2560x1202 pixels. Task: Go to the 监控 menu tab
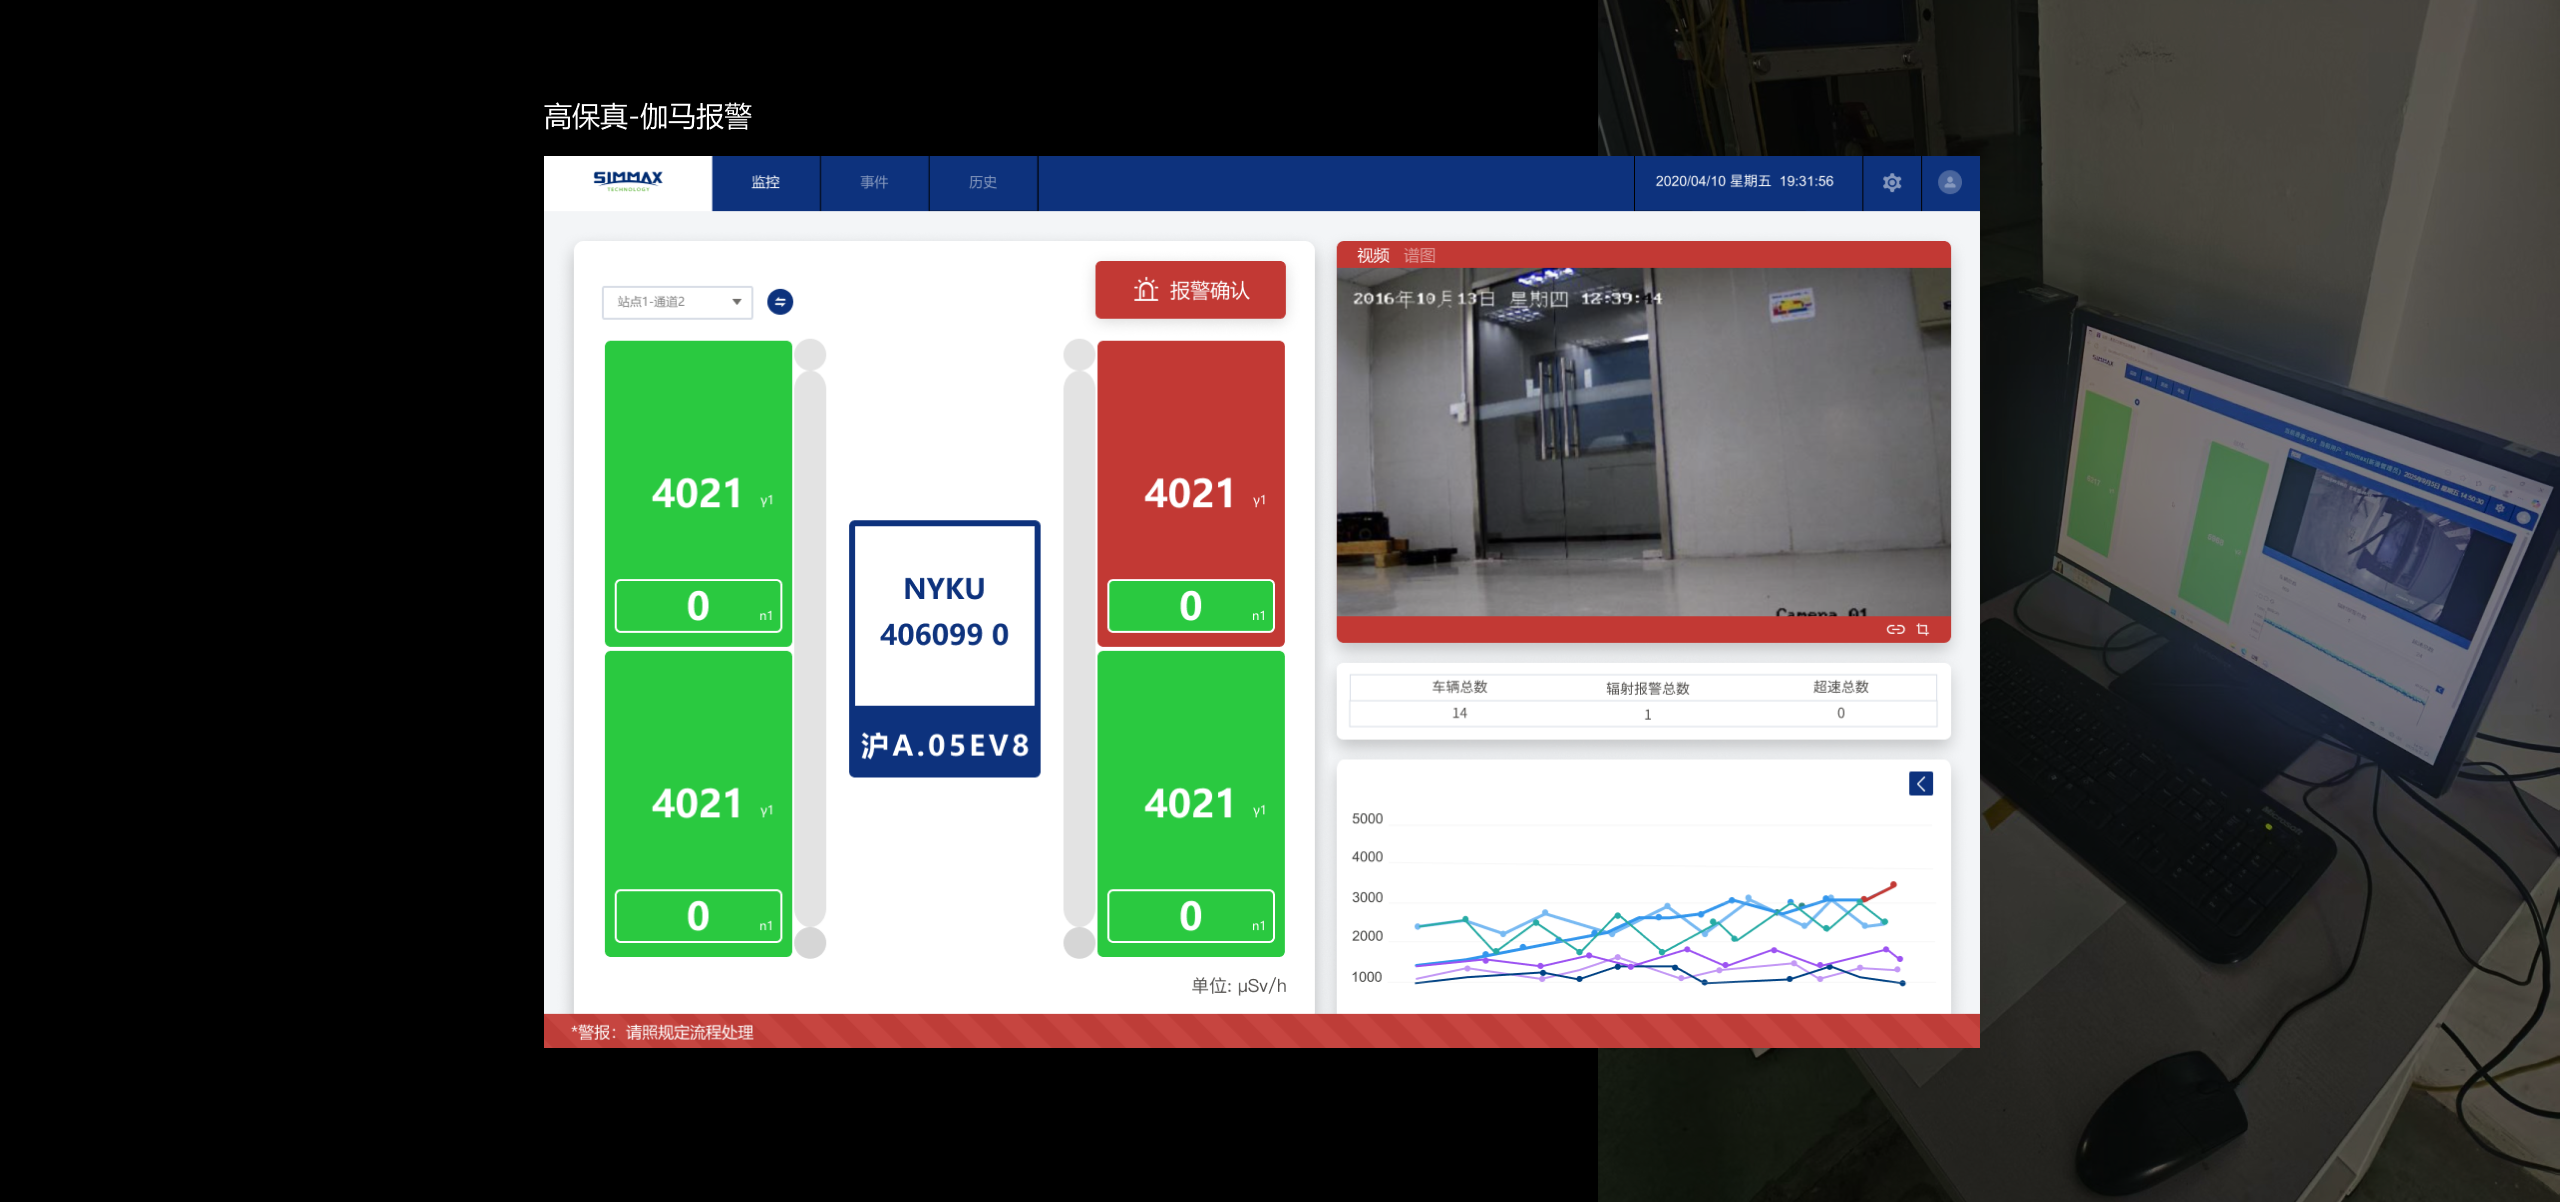point(765,183)
